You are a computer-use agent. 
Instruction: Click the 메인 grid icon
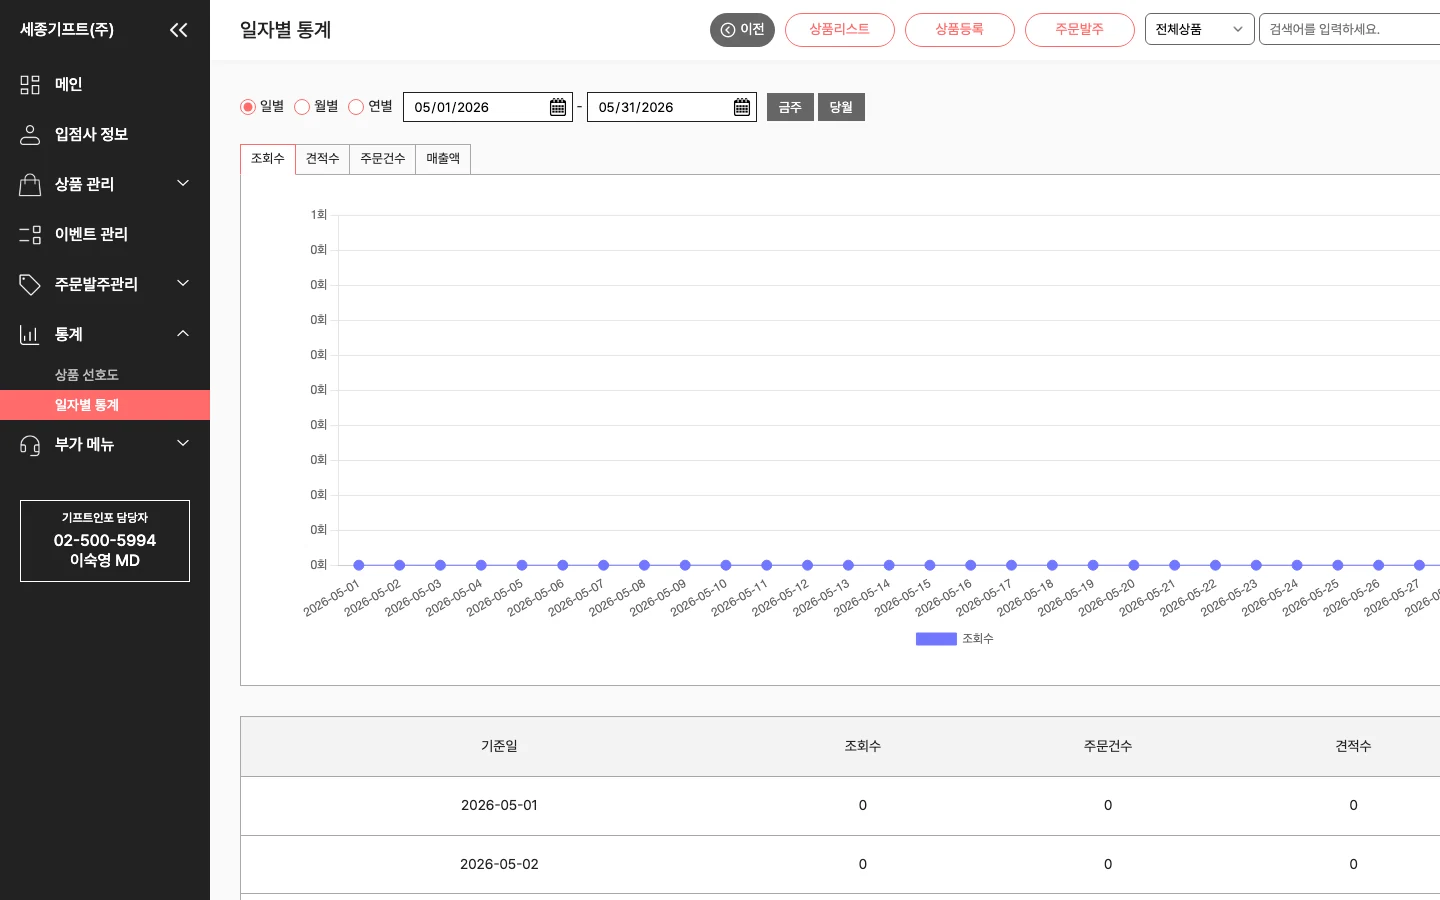pyautogui.click(x=30, y=85)
